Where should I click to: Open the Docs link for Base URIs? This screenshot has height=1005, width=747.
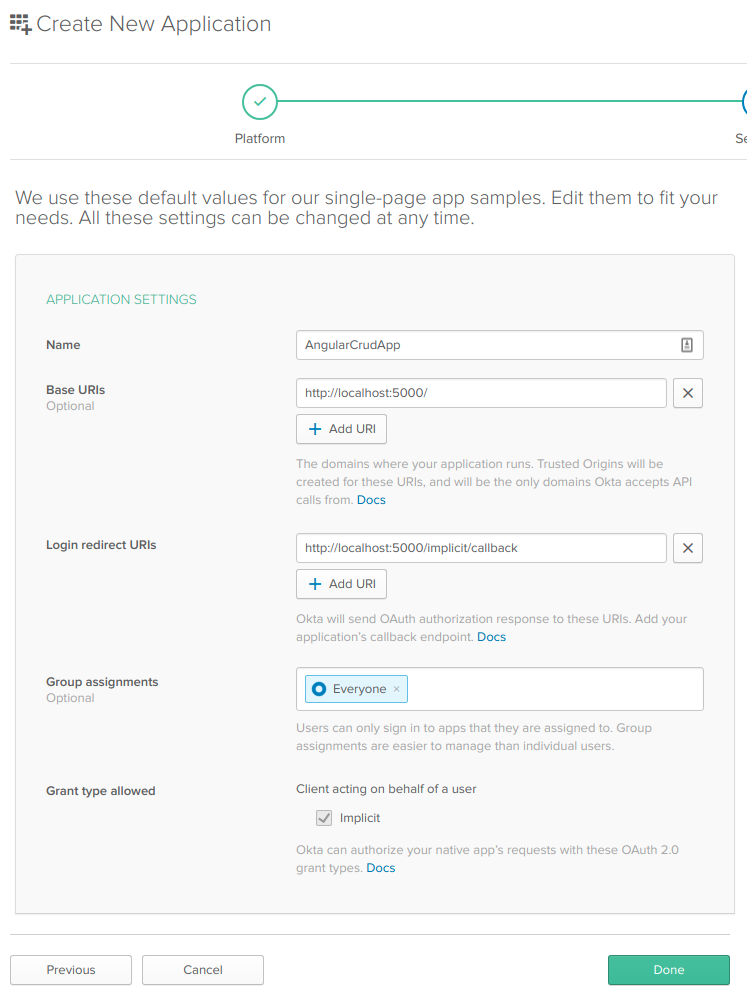[371, 500]
